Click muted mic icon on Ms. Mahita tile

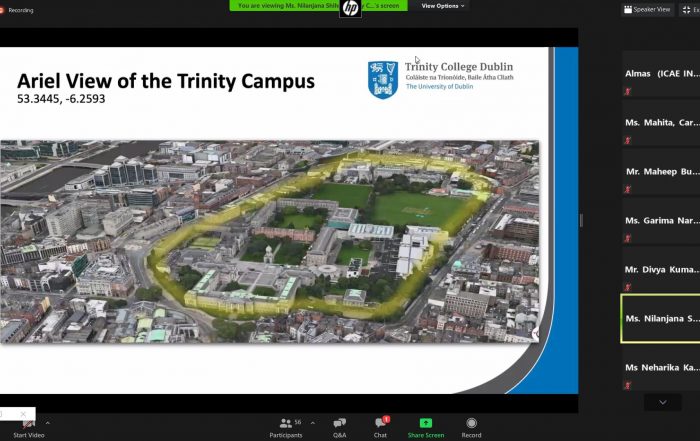coord(628,141)
